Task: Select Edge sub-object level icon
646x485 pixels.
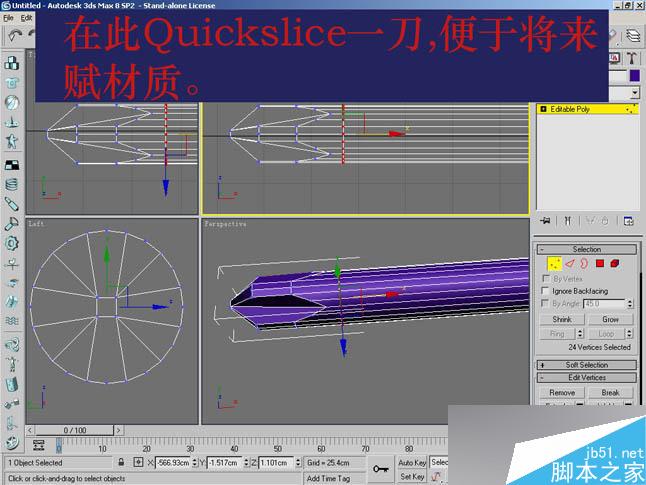Action: pyautogui.click(x=570, y=263)
